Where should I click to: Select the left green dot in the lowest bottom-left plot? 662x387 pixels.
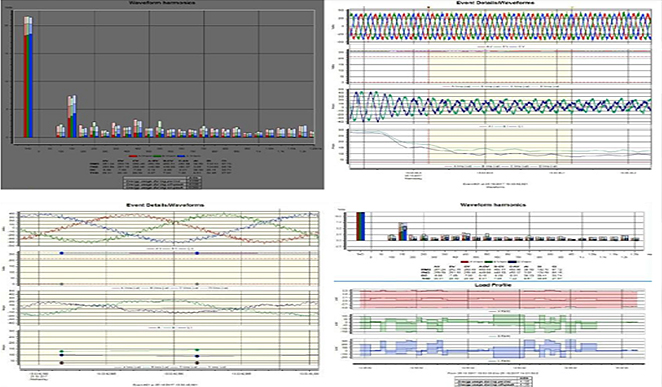click(x=62, y=351)
